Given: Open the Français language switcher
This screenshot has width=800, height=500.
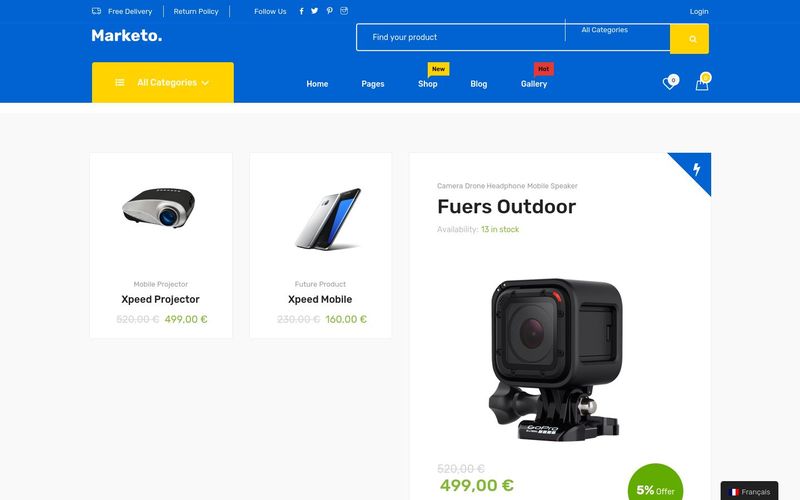Looking at the screenshot, I should tap(749, 491).
